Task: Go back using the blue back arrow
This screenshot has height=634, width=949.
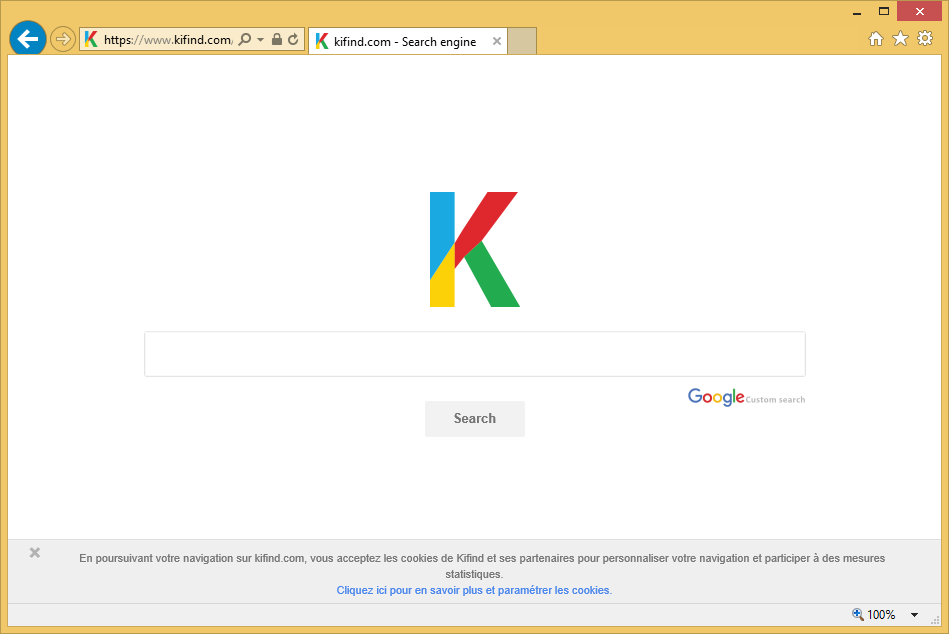Action: (x=27, y=39)
